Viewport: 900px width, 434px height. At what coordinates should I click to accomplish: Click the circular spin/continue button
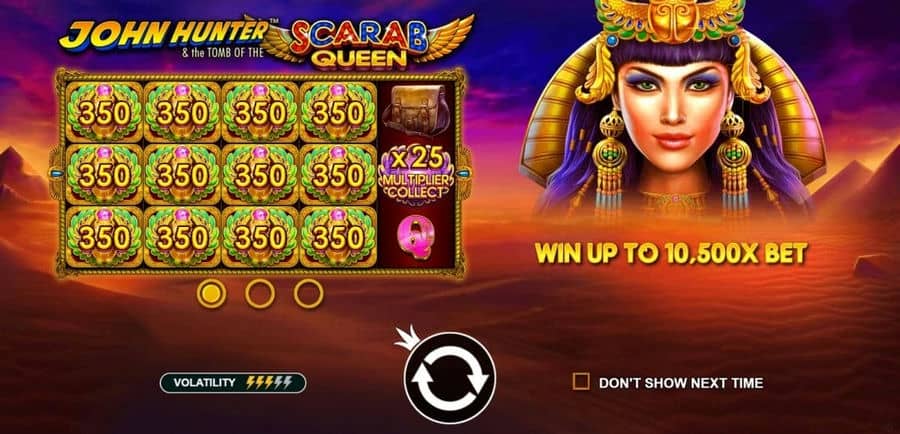tap(450, 378)
